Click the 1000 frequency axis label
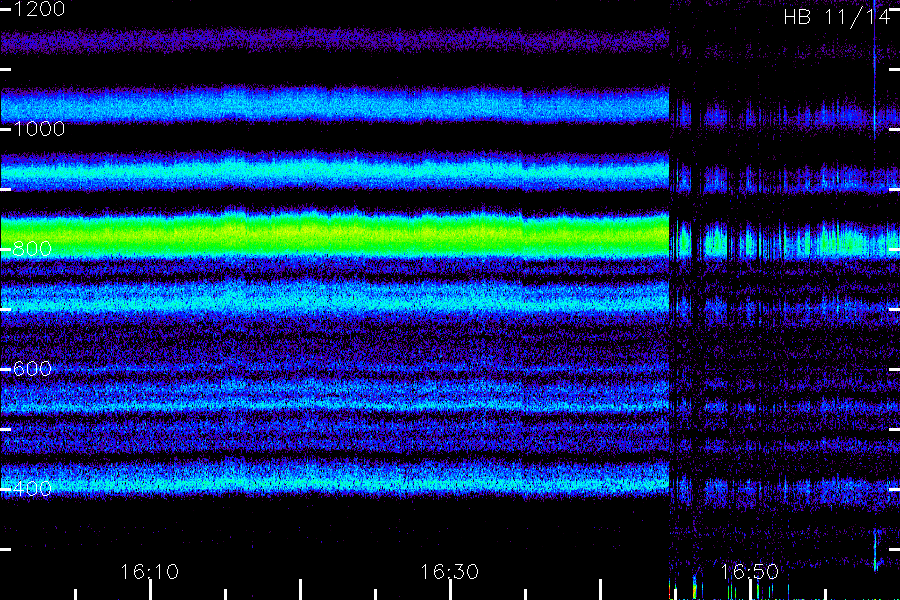 39,129
